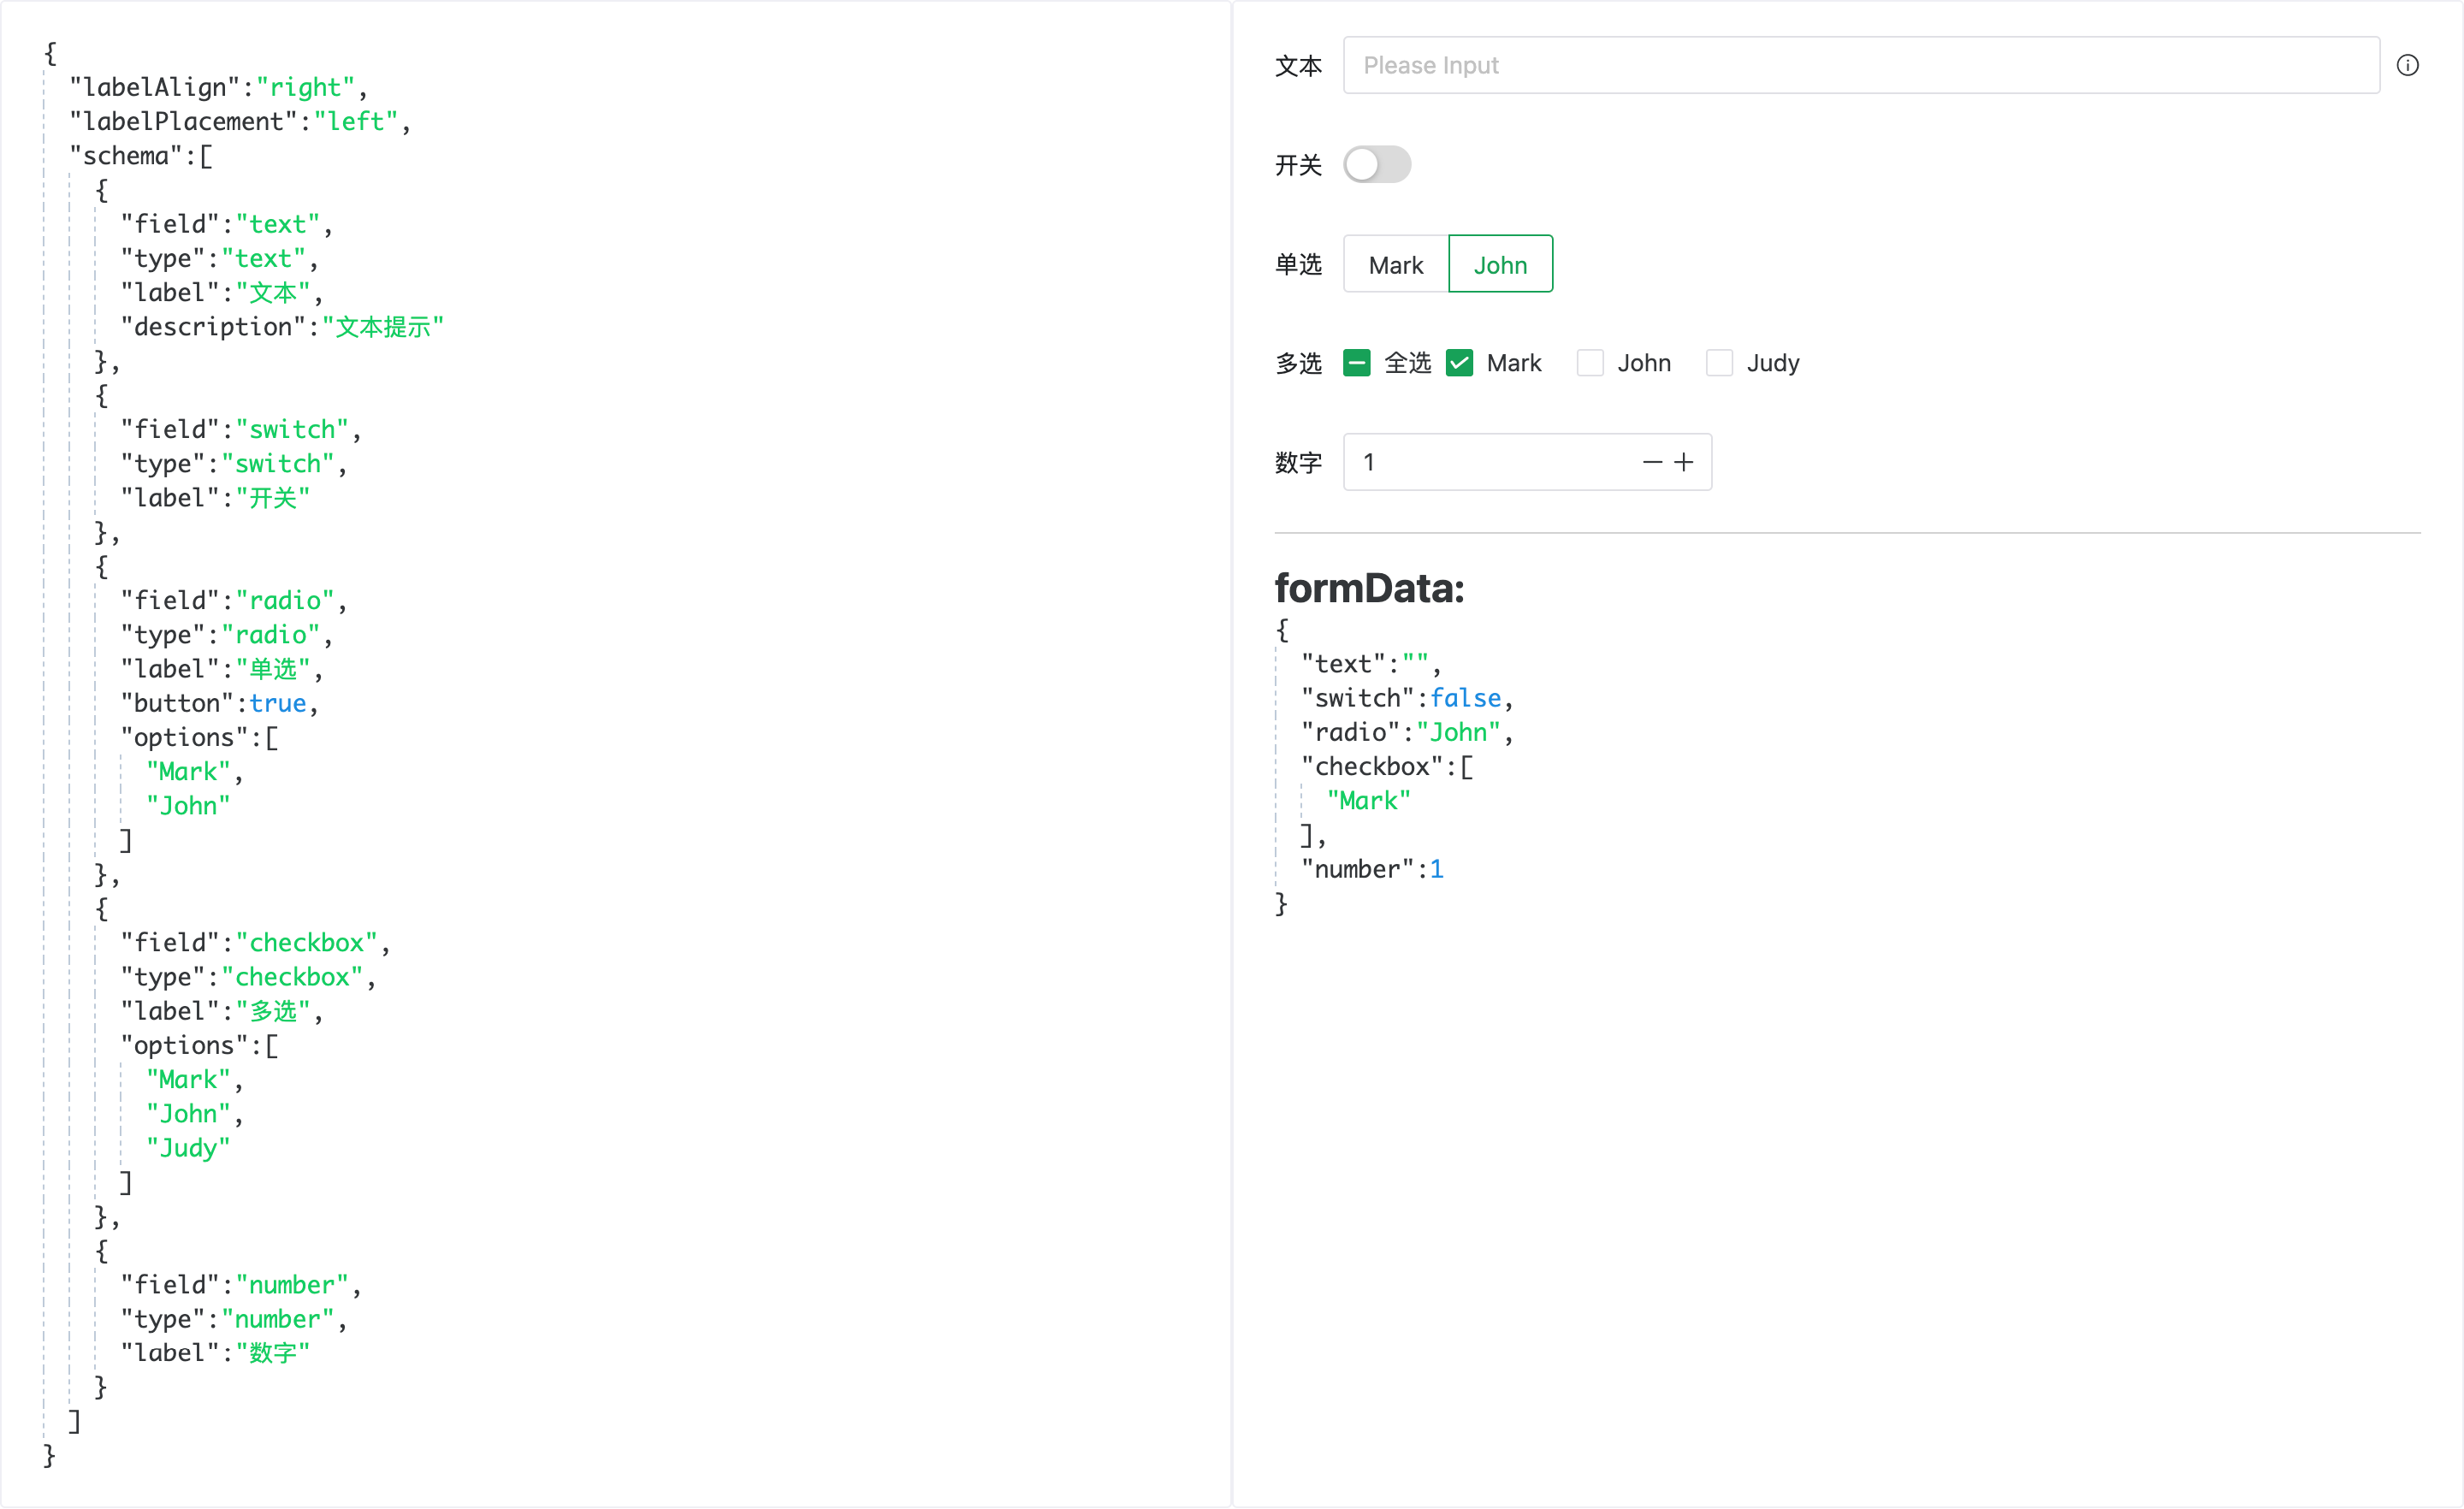Click the "false" switch value in formData
This screenshot has width=2464, height=1509.
[1466, 697]
